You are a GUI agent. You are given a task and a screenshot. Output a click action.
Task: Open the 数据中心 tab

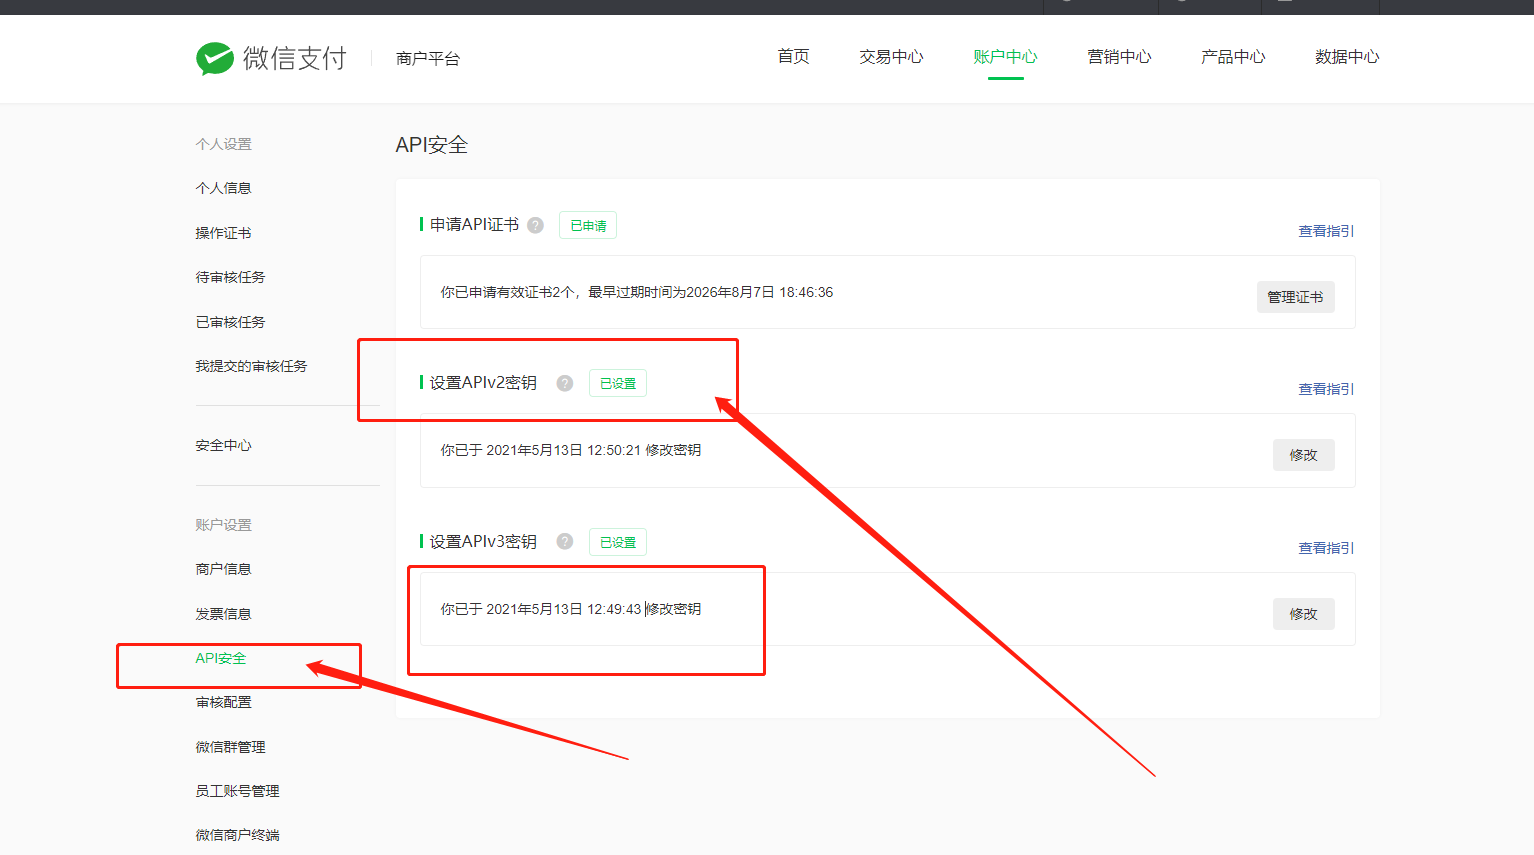click(1347, 57)
